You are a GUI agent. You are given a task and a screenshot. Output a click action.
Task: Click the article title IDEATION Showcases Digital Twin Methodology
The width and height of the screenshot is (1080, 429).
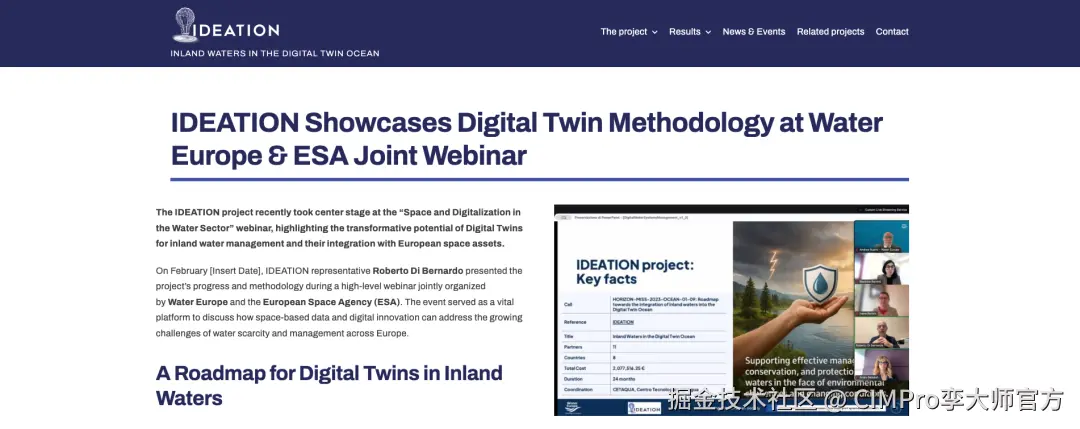coord(527,139)
